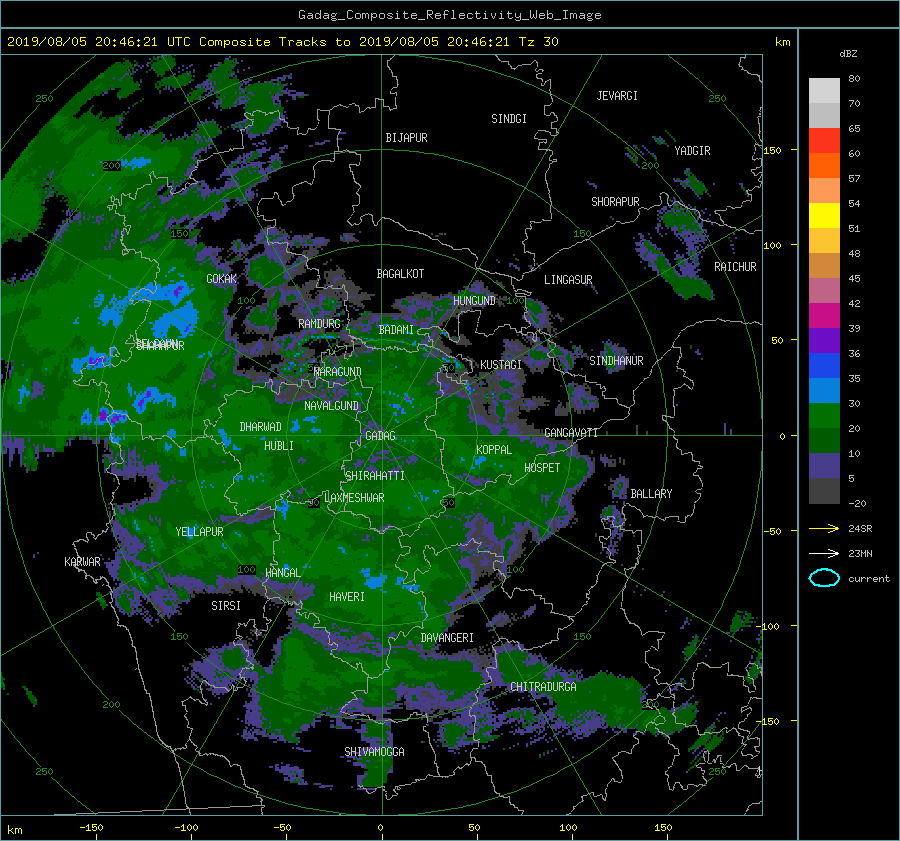Screen dimensions: 900x841
Task: Click the cyan 'current' ellipse legend symbol
Action: [x=824, y=578]
